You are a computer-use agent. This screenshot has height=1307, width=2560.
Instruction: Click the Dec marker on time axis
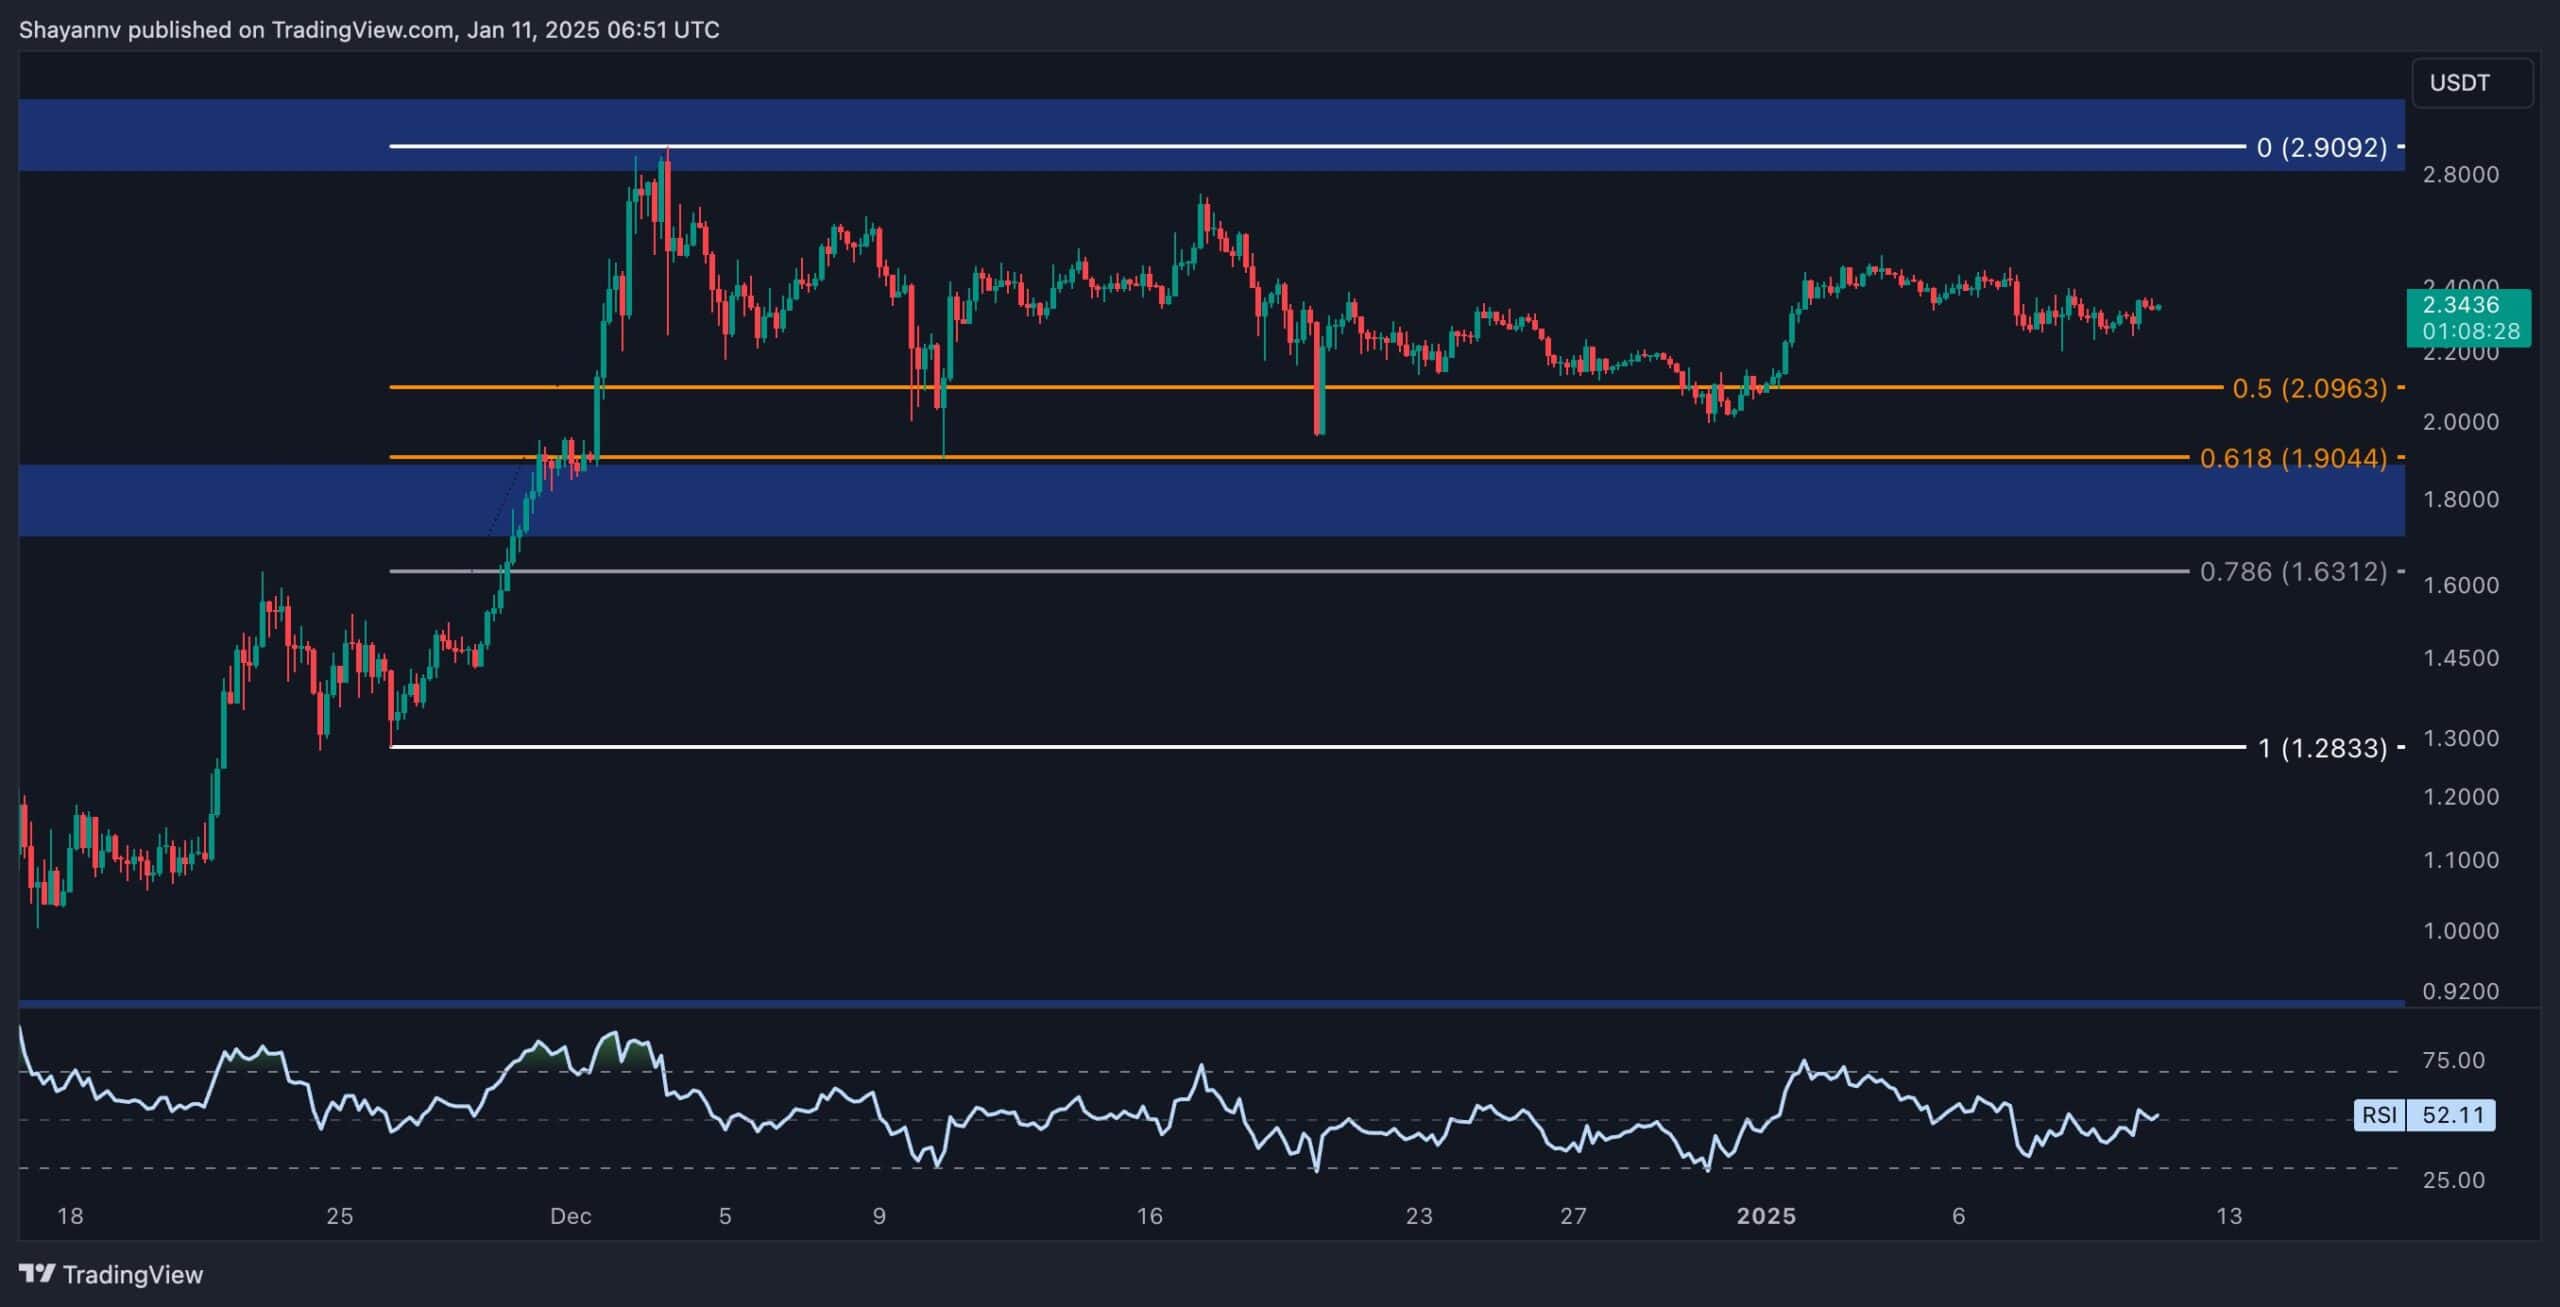pyautogui.click(x=570, y=1216)
